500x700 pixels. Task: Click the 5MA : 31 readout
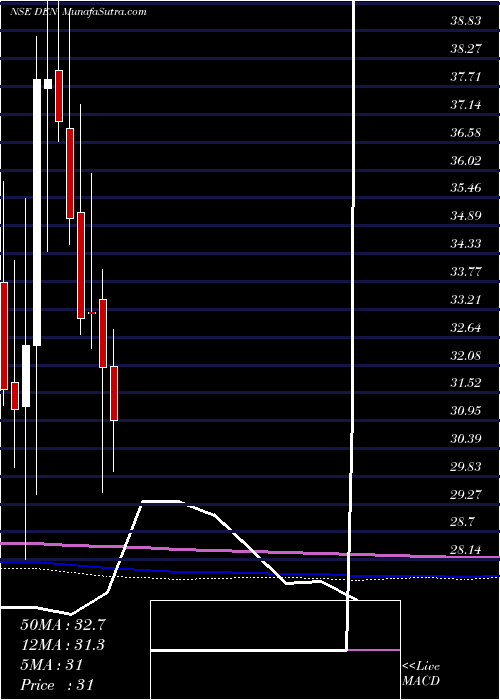click(x=51, y=665)
